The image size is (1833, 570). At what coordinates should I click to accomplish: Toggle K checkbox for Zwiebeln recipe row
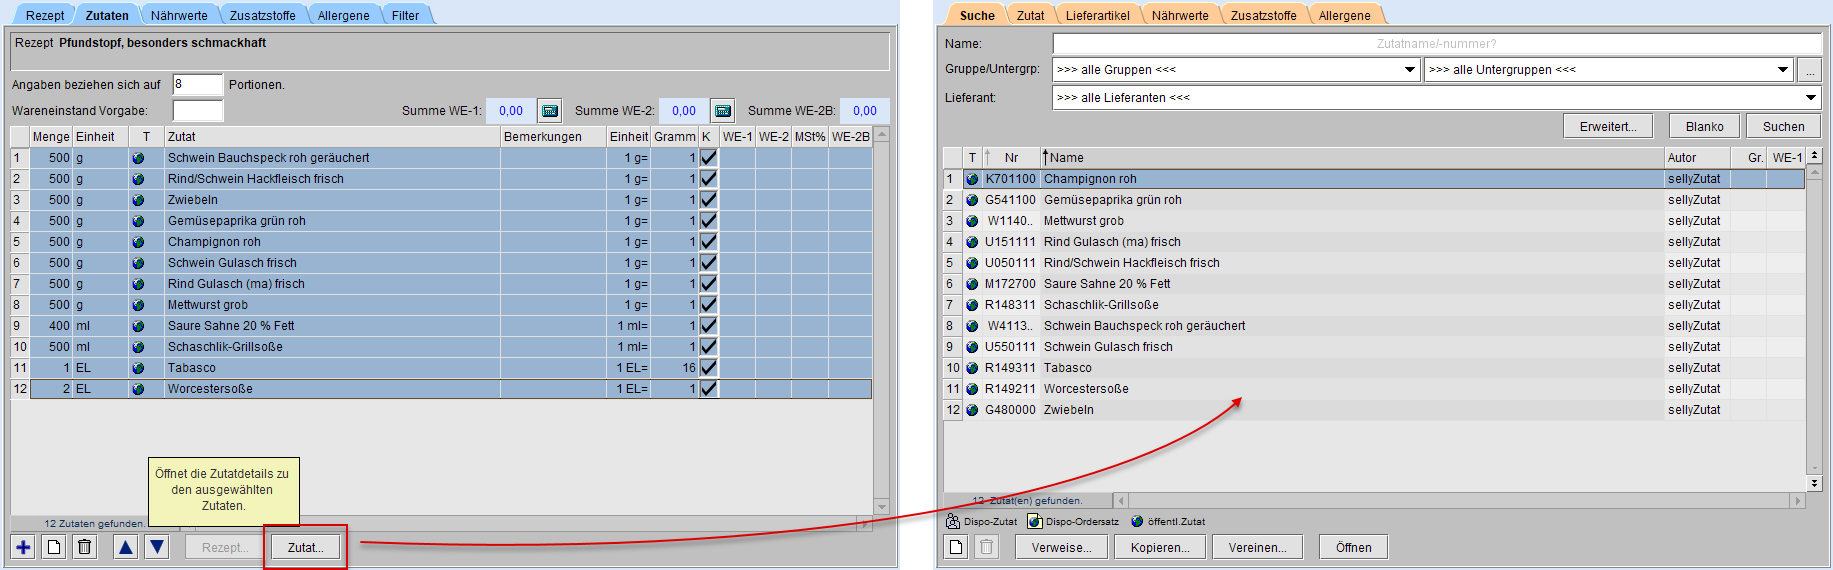[708, 200]
